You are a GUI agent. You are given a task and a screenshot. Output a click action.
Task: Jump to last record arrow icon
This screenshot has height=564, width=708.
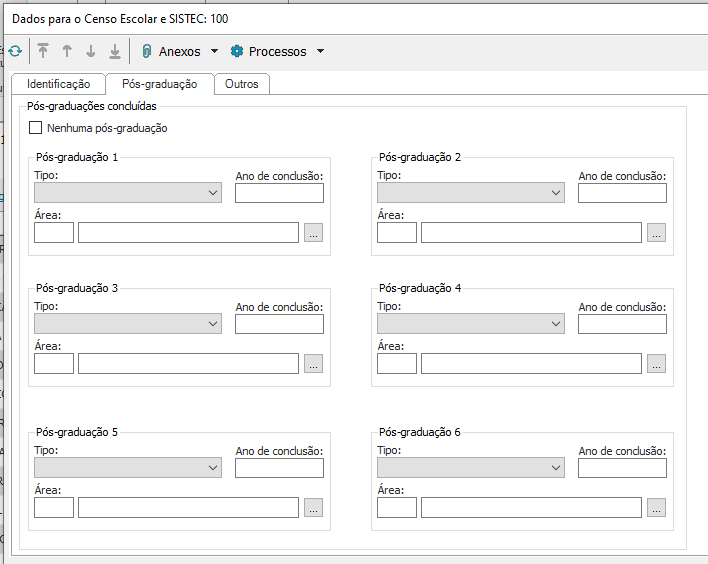pos(115,51)
